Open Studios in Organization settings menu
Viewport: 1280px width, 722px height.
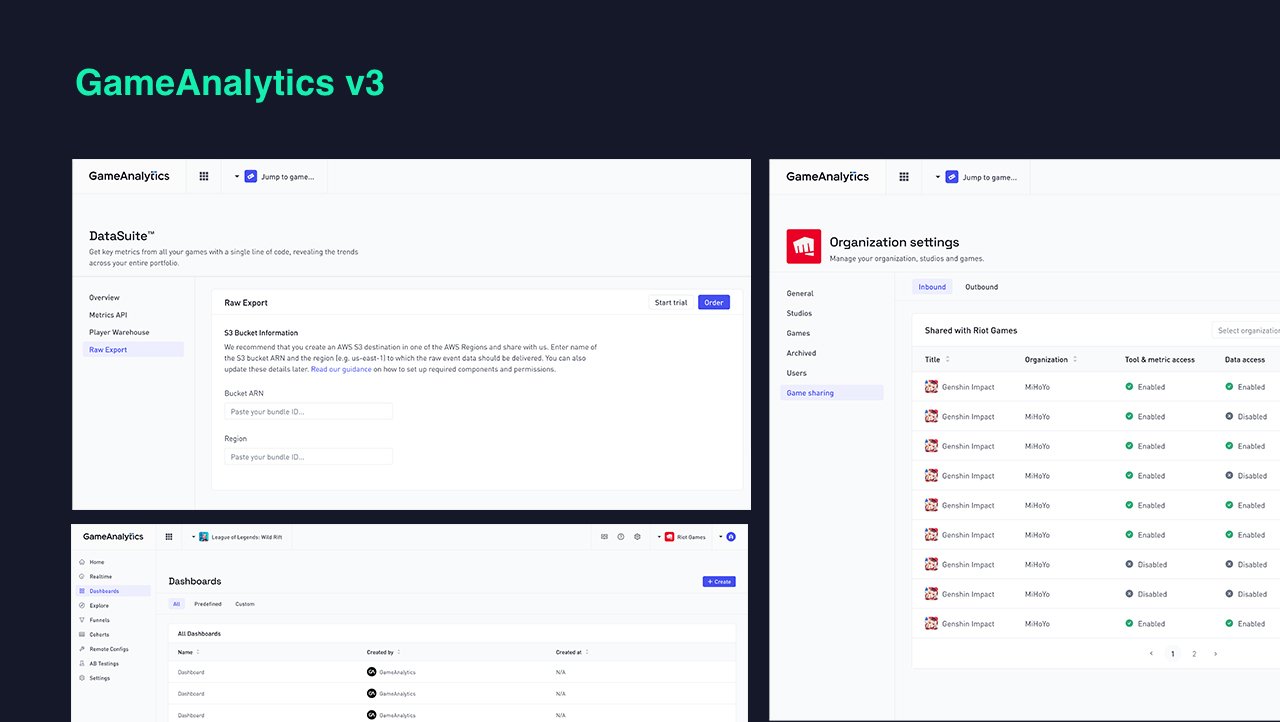tap(799, 313)
